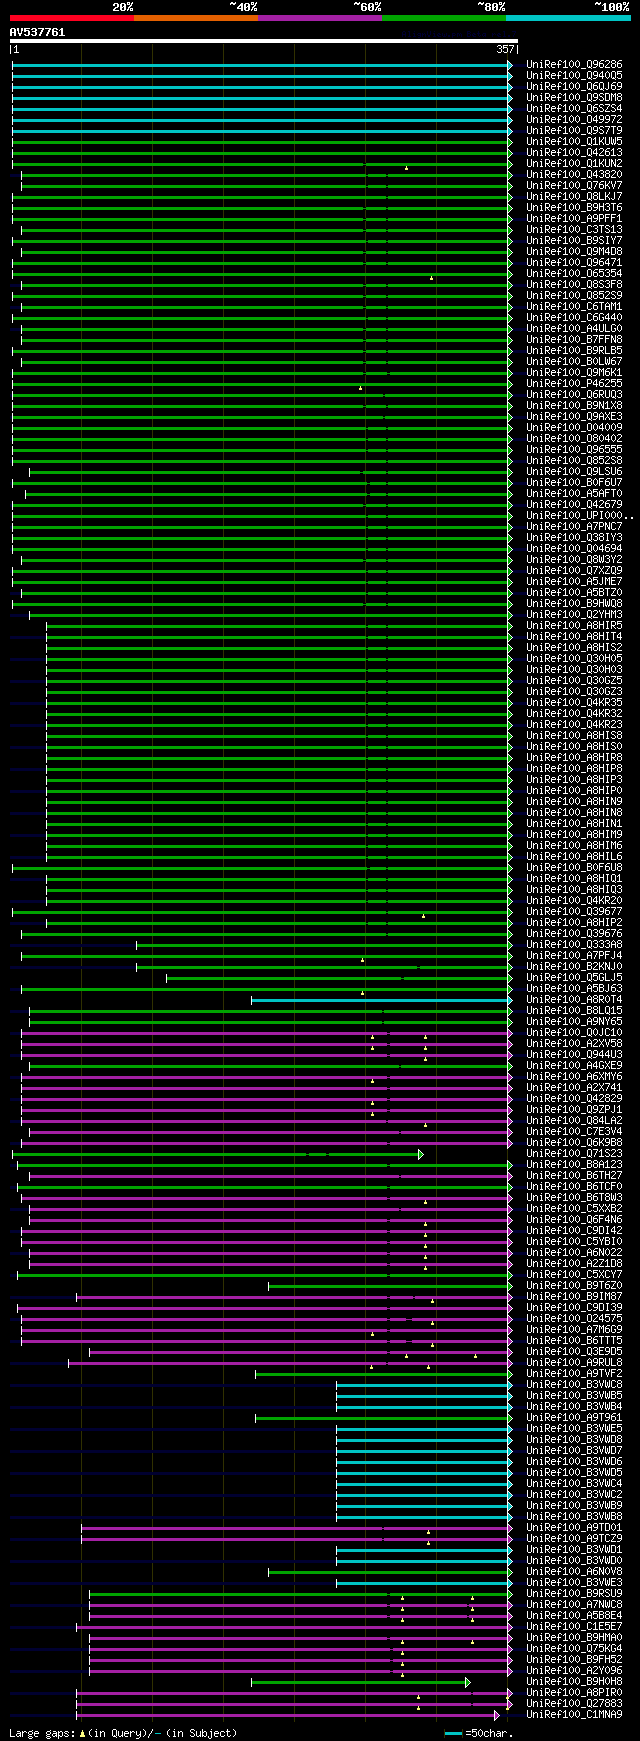The width and height of the screenshot is (640, 1741).
Task: Select hit label UniRef100_A8HIR5
Action: click(574, 626)
